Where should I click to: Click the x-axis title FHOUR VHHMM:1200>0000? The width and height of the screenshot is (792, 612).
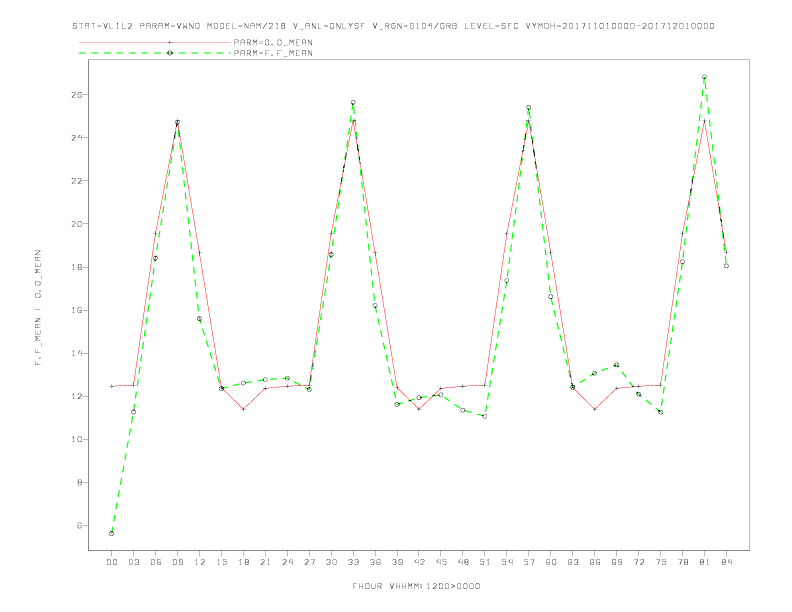click(x=416, y=586)
